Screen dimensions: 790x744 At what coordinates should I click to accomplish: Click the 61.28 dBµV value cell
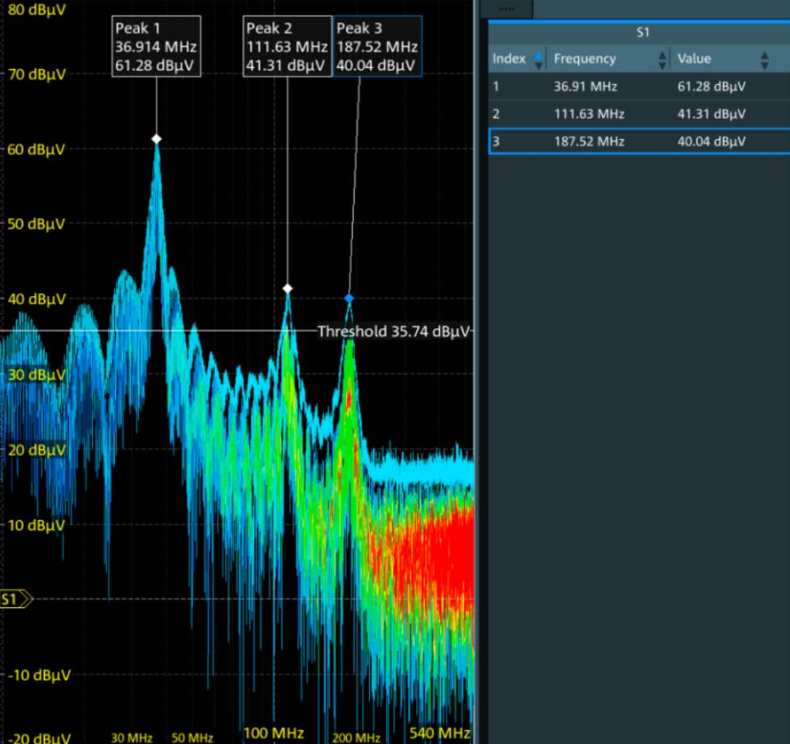[x=711, y=87]
